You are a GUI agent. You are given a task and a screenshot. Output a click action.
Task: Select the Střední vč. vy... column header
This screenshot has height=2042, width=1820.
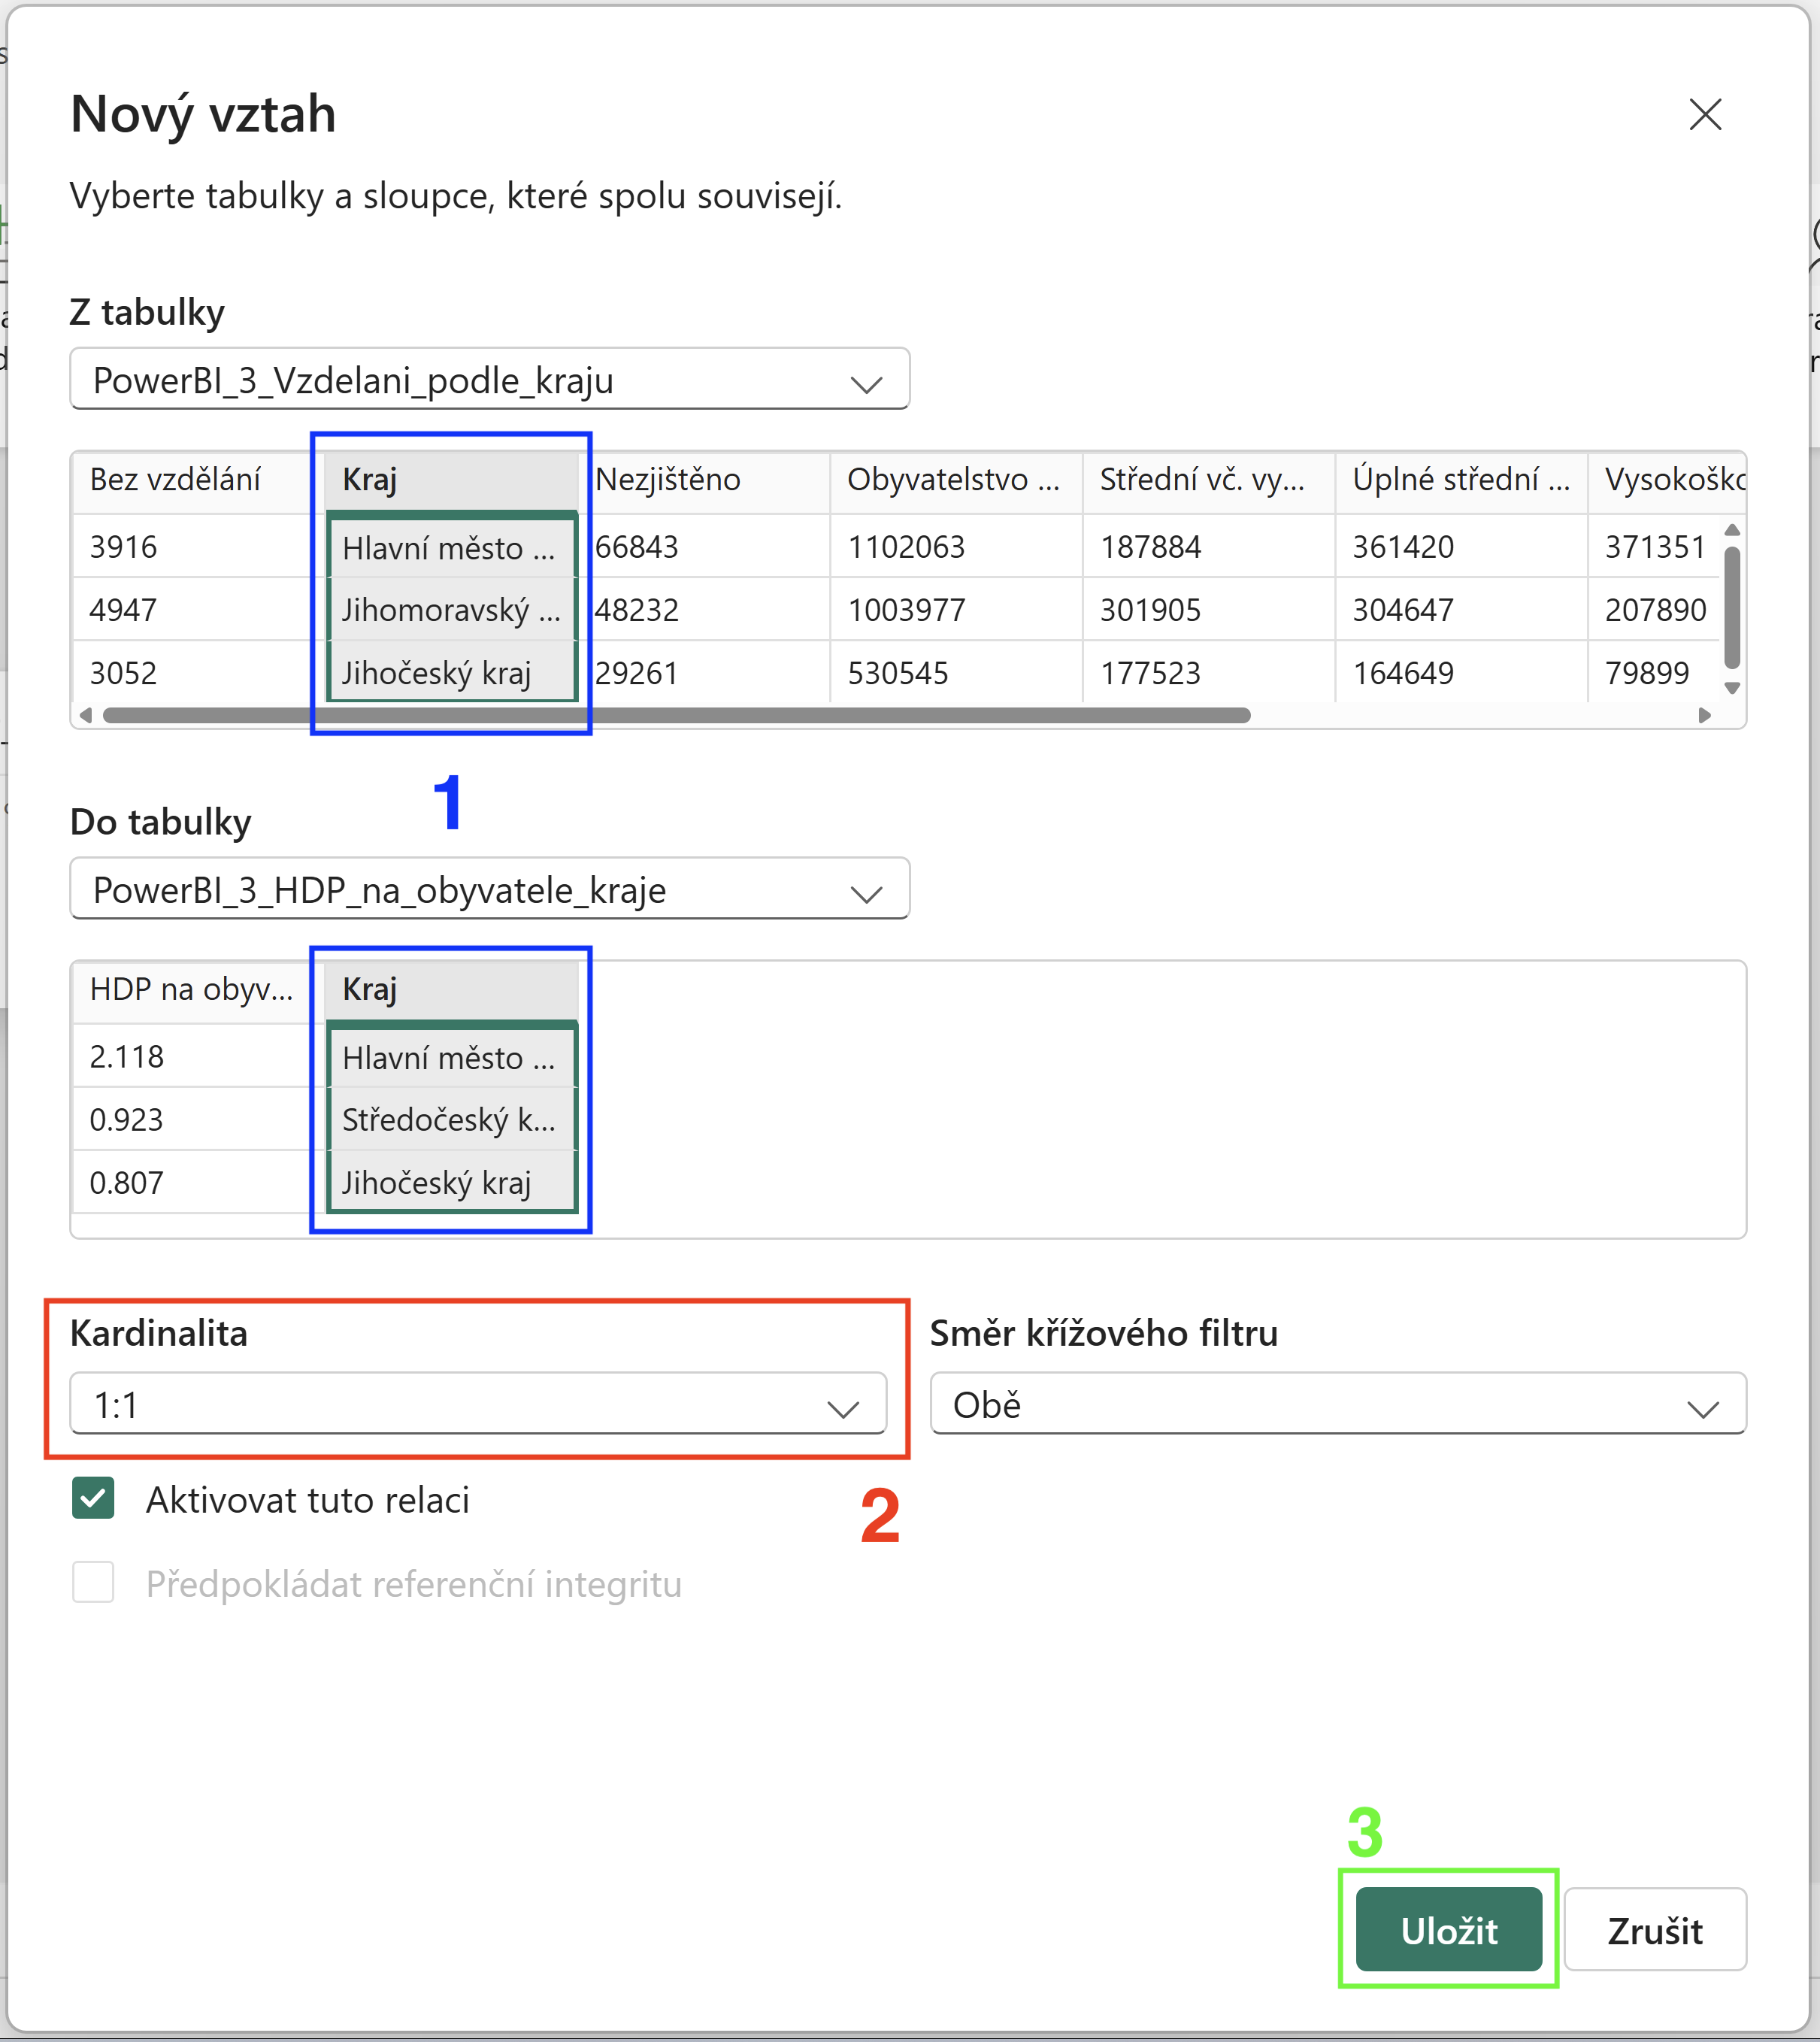1208,481
